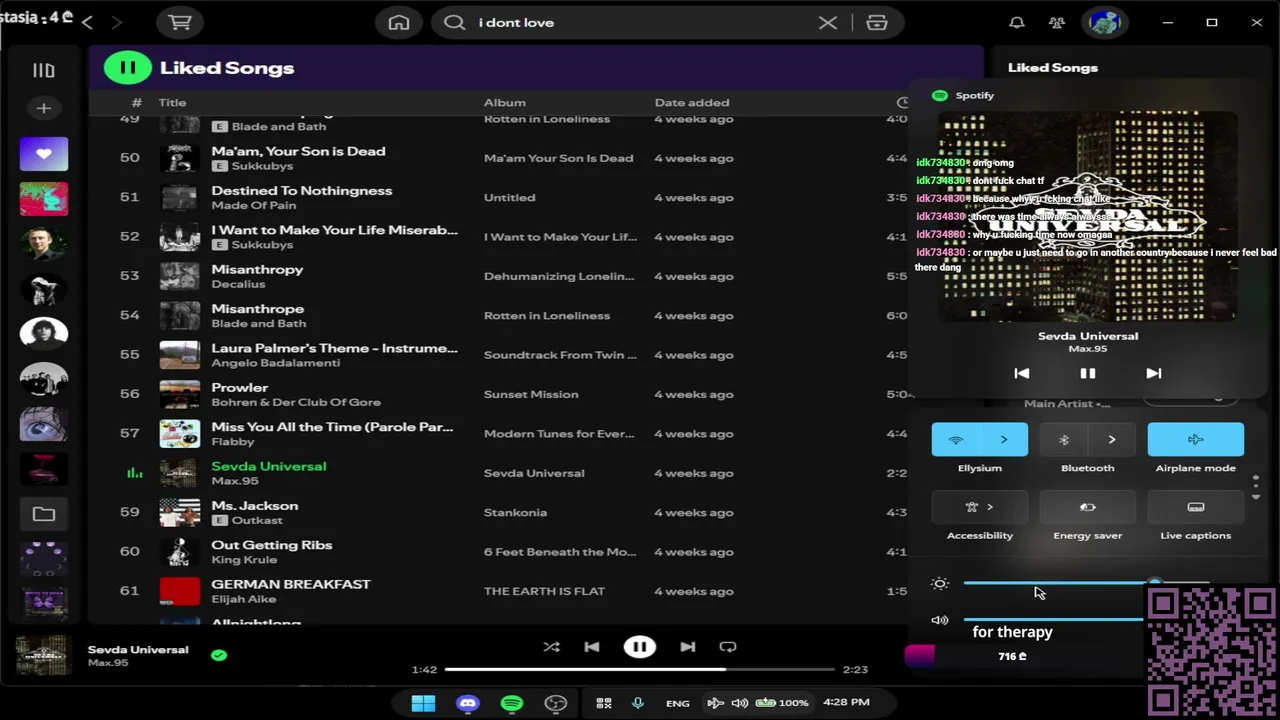Sort tracks by Date added column

point(692,102)
